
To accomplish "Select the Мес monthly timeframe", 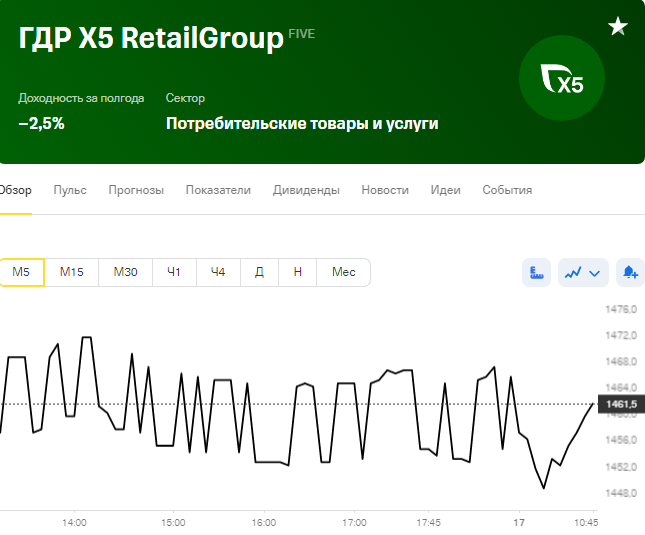I will (x=343, y=272).
